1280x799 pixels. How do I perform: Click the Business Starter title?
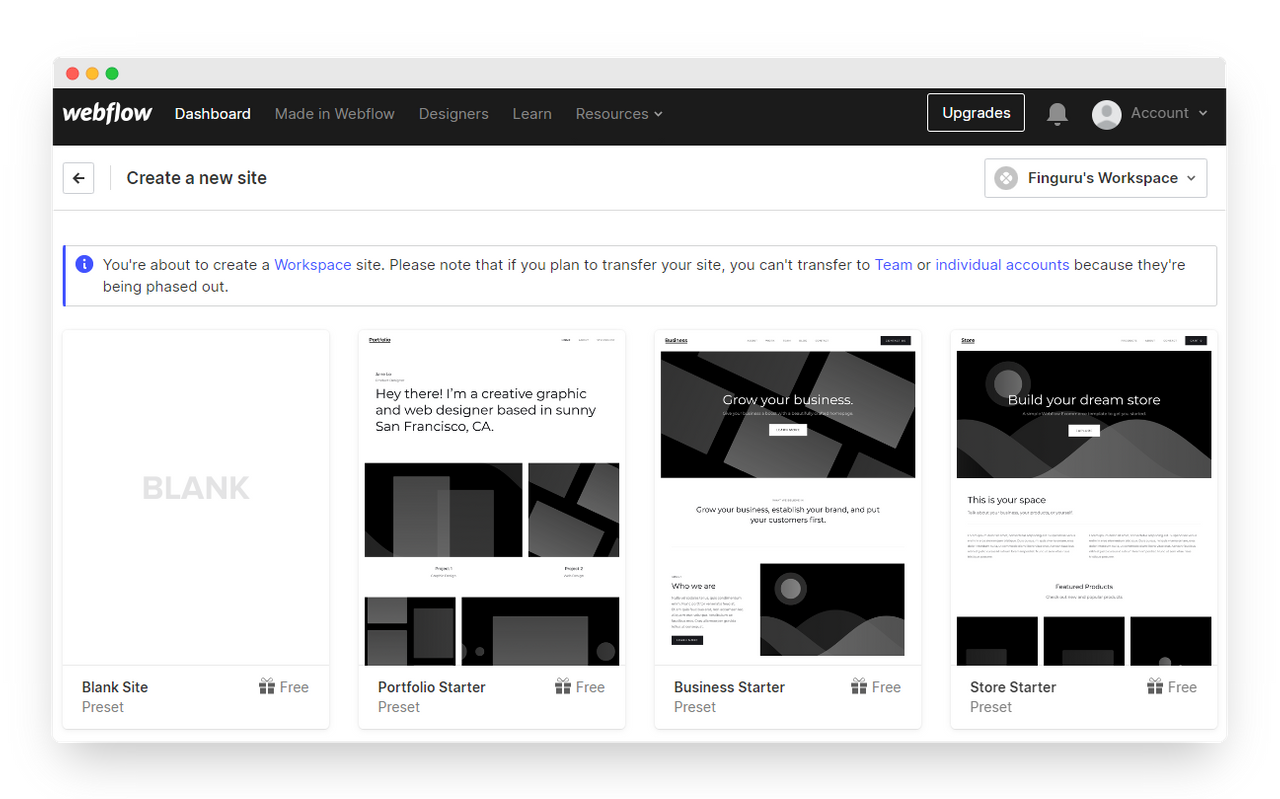point(729,687)
